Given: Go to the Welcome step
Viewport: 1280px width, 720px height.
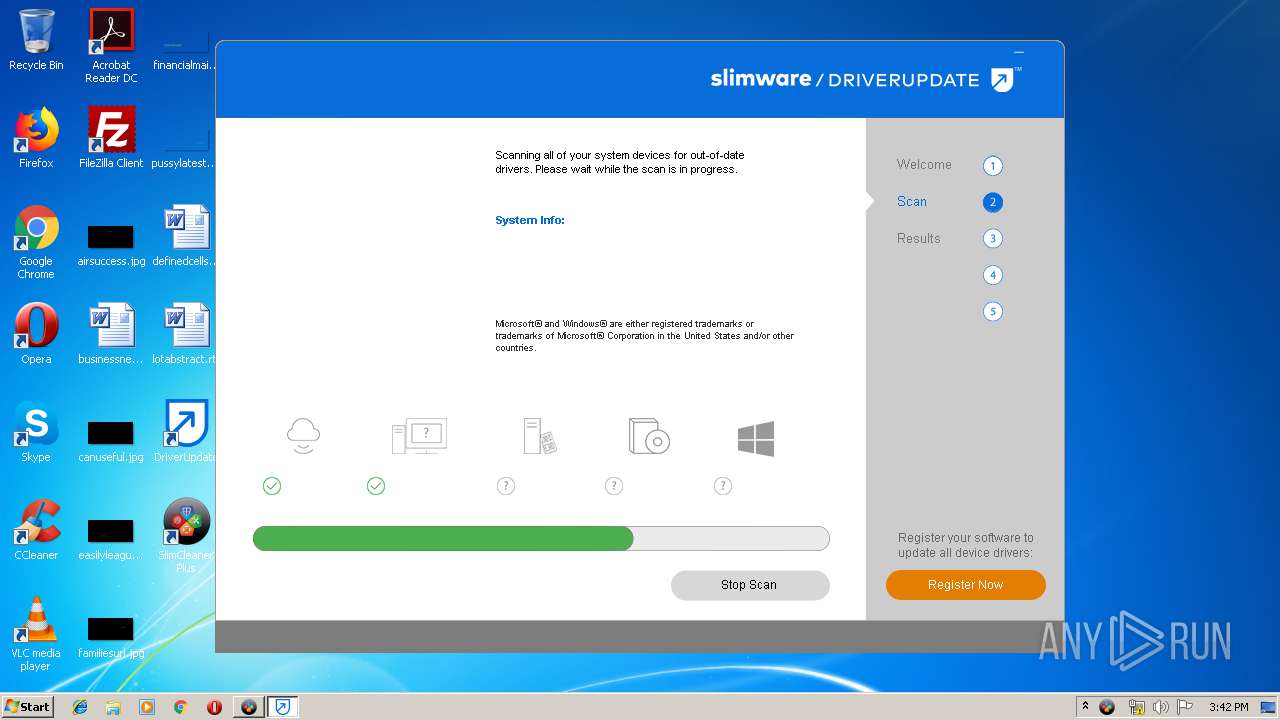Looking at the screenshot, I should tap(924, 164).
